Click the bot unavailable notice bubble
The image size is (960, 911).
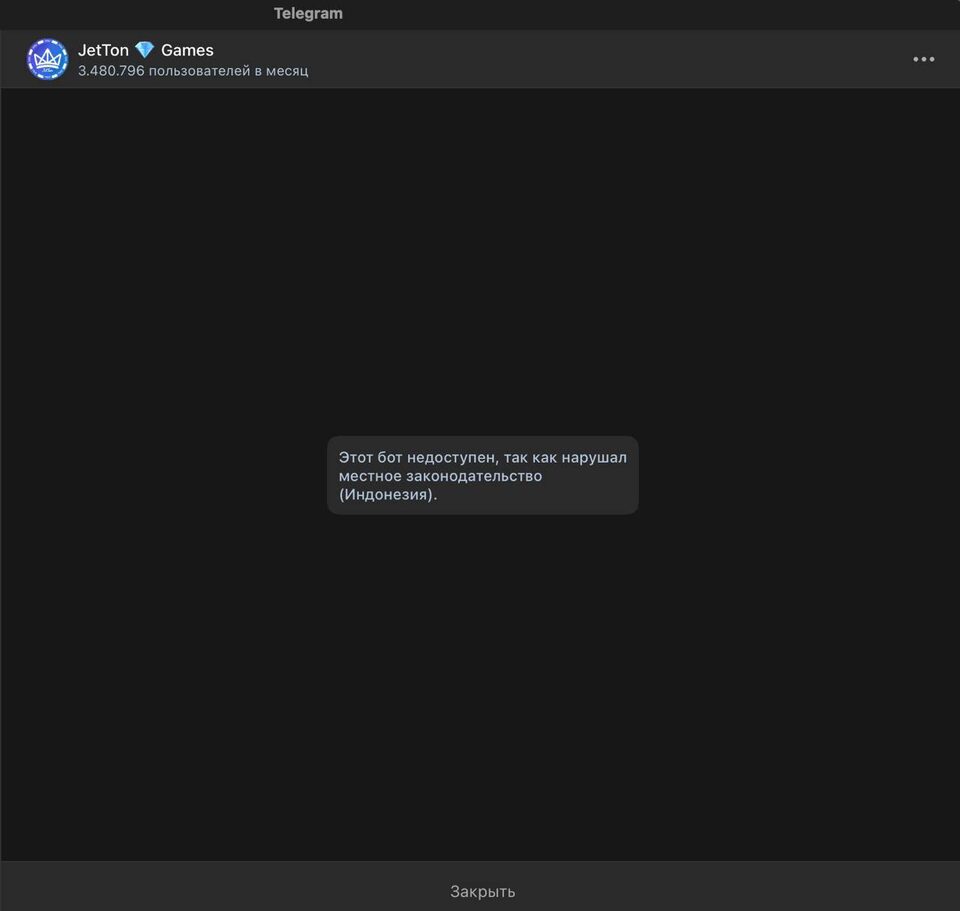click(482, 475)
